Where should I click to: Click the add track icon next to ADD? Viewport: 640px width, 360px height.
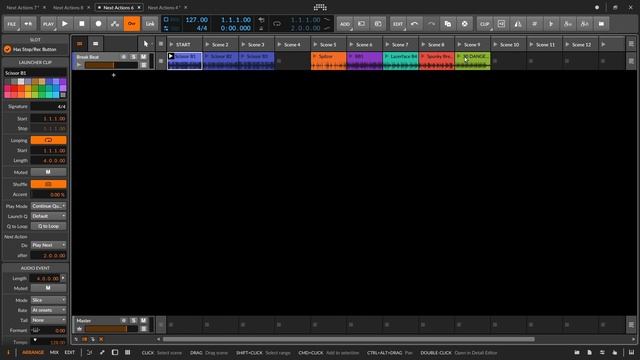coord(362,24)
